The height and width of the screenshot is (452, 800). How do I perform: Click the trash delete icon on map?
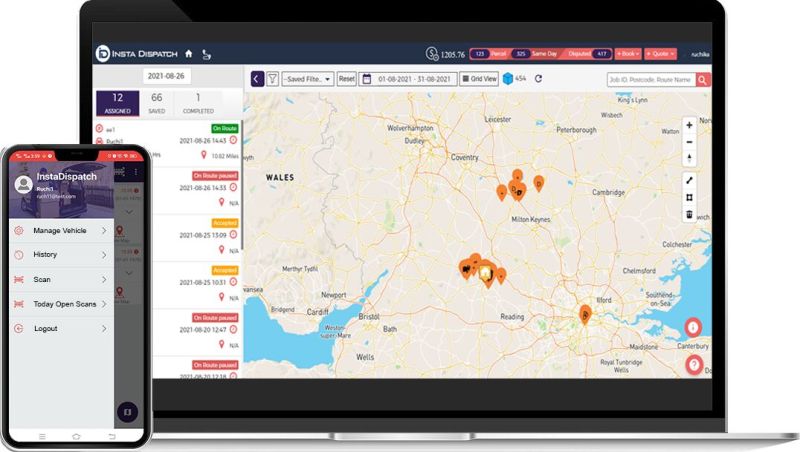pos(689,215)
